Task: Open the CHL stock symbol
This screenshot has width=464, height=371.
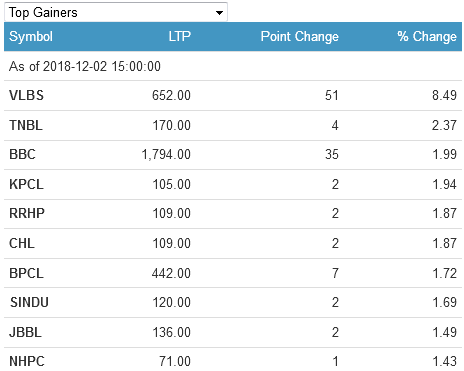Action: click(22, 243)
